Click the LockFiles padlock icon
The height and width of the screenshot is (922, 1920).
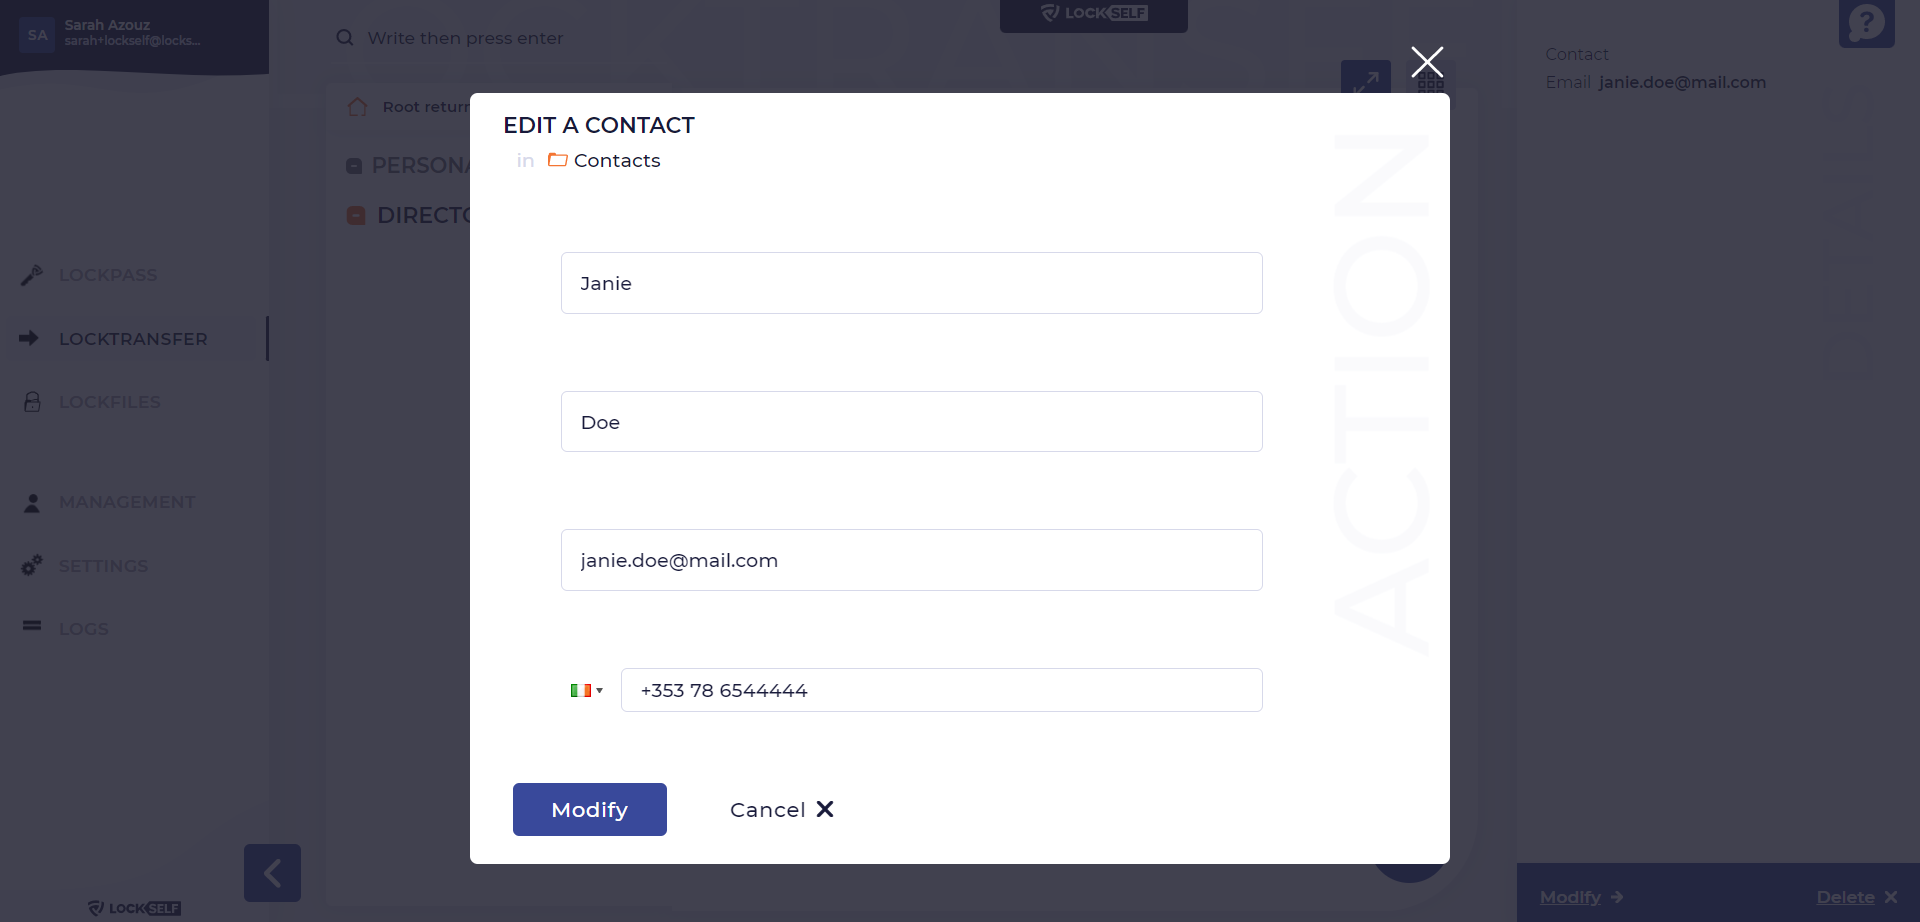32,402
